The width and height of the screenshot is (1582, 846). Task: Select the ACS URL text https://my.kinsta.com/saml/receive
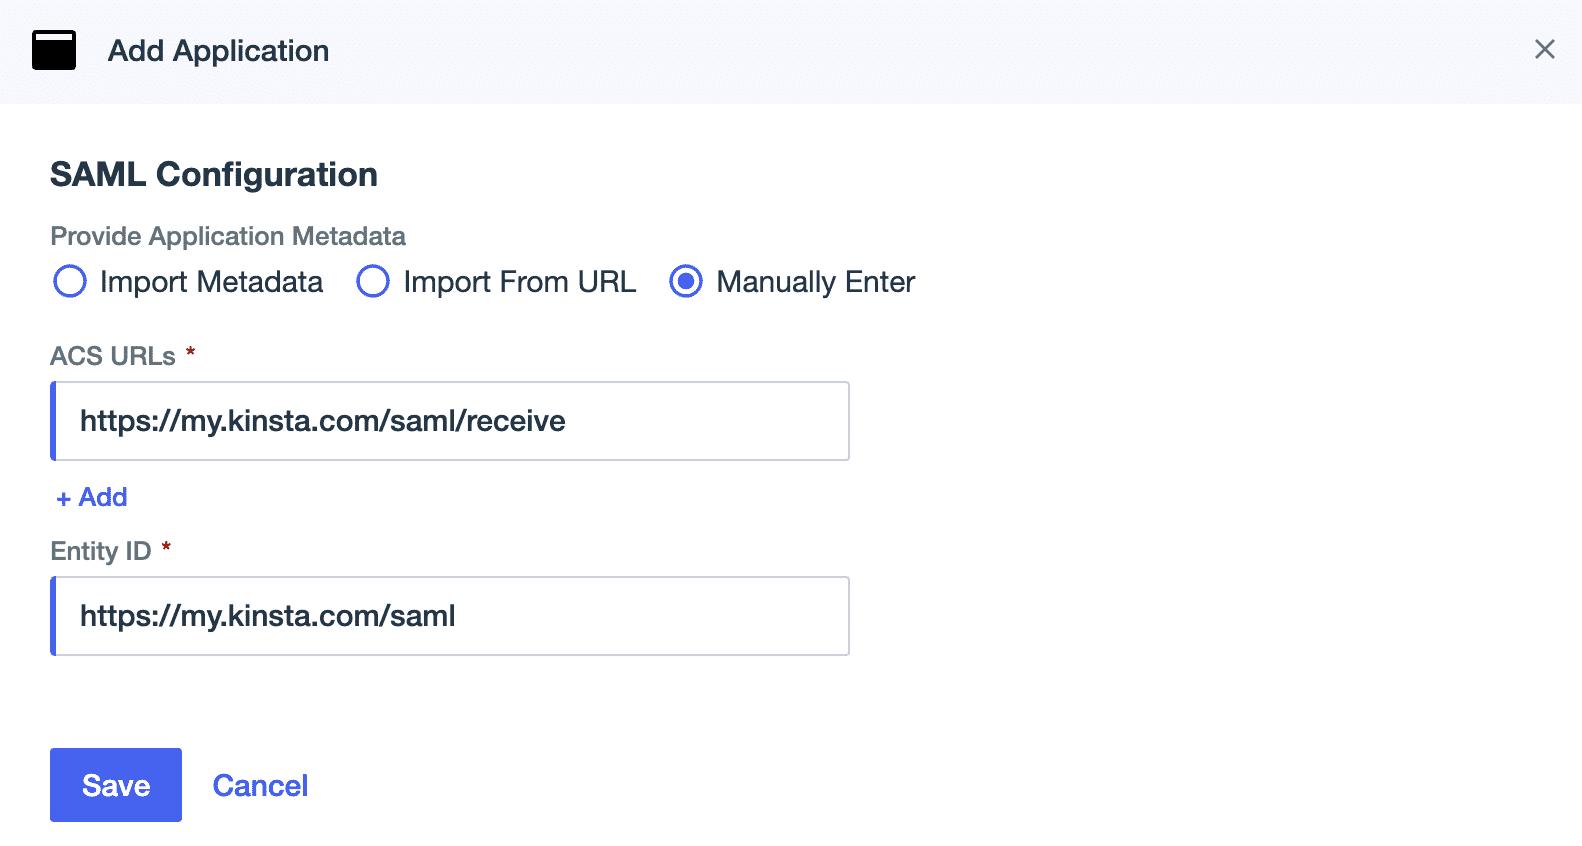click(322, 420)
